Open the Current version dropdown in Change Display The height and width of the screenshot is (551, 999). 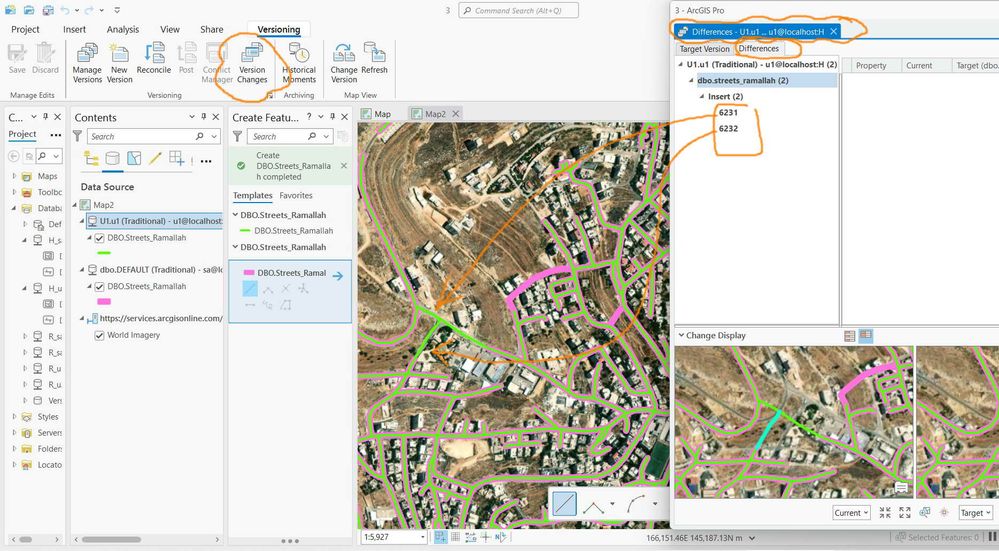point(852,513)
